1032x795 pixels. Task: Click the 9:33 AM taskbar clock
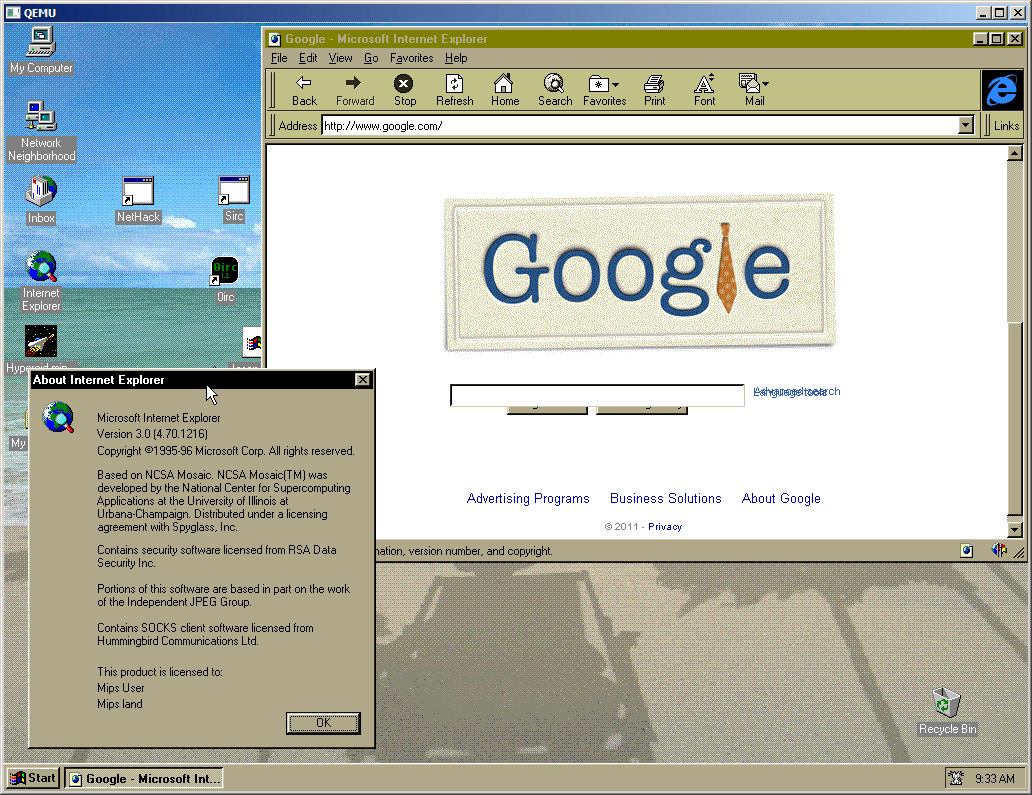994,779
